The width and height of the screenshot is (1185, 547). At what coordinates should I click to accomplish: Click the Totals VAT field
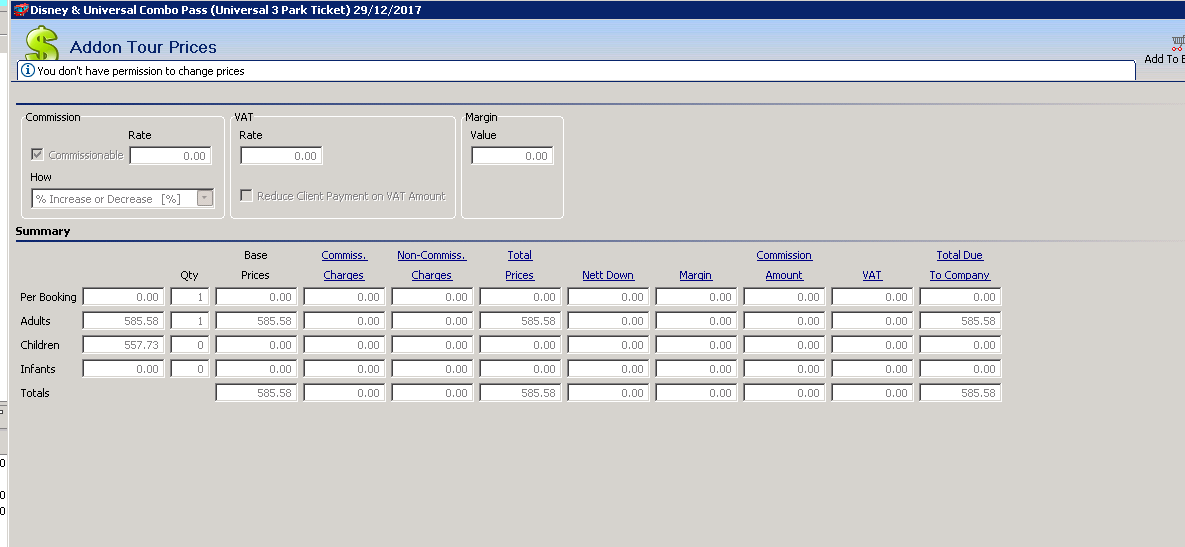873,393
